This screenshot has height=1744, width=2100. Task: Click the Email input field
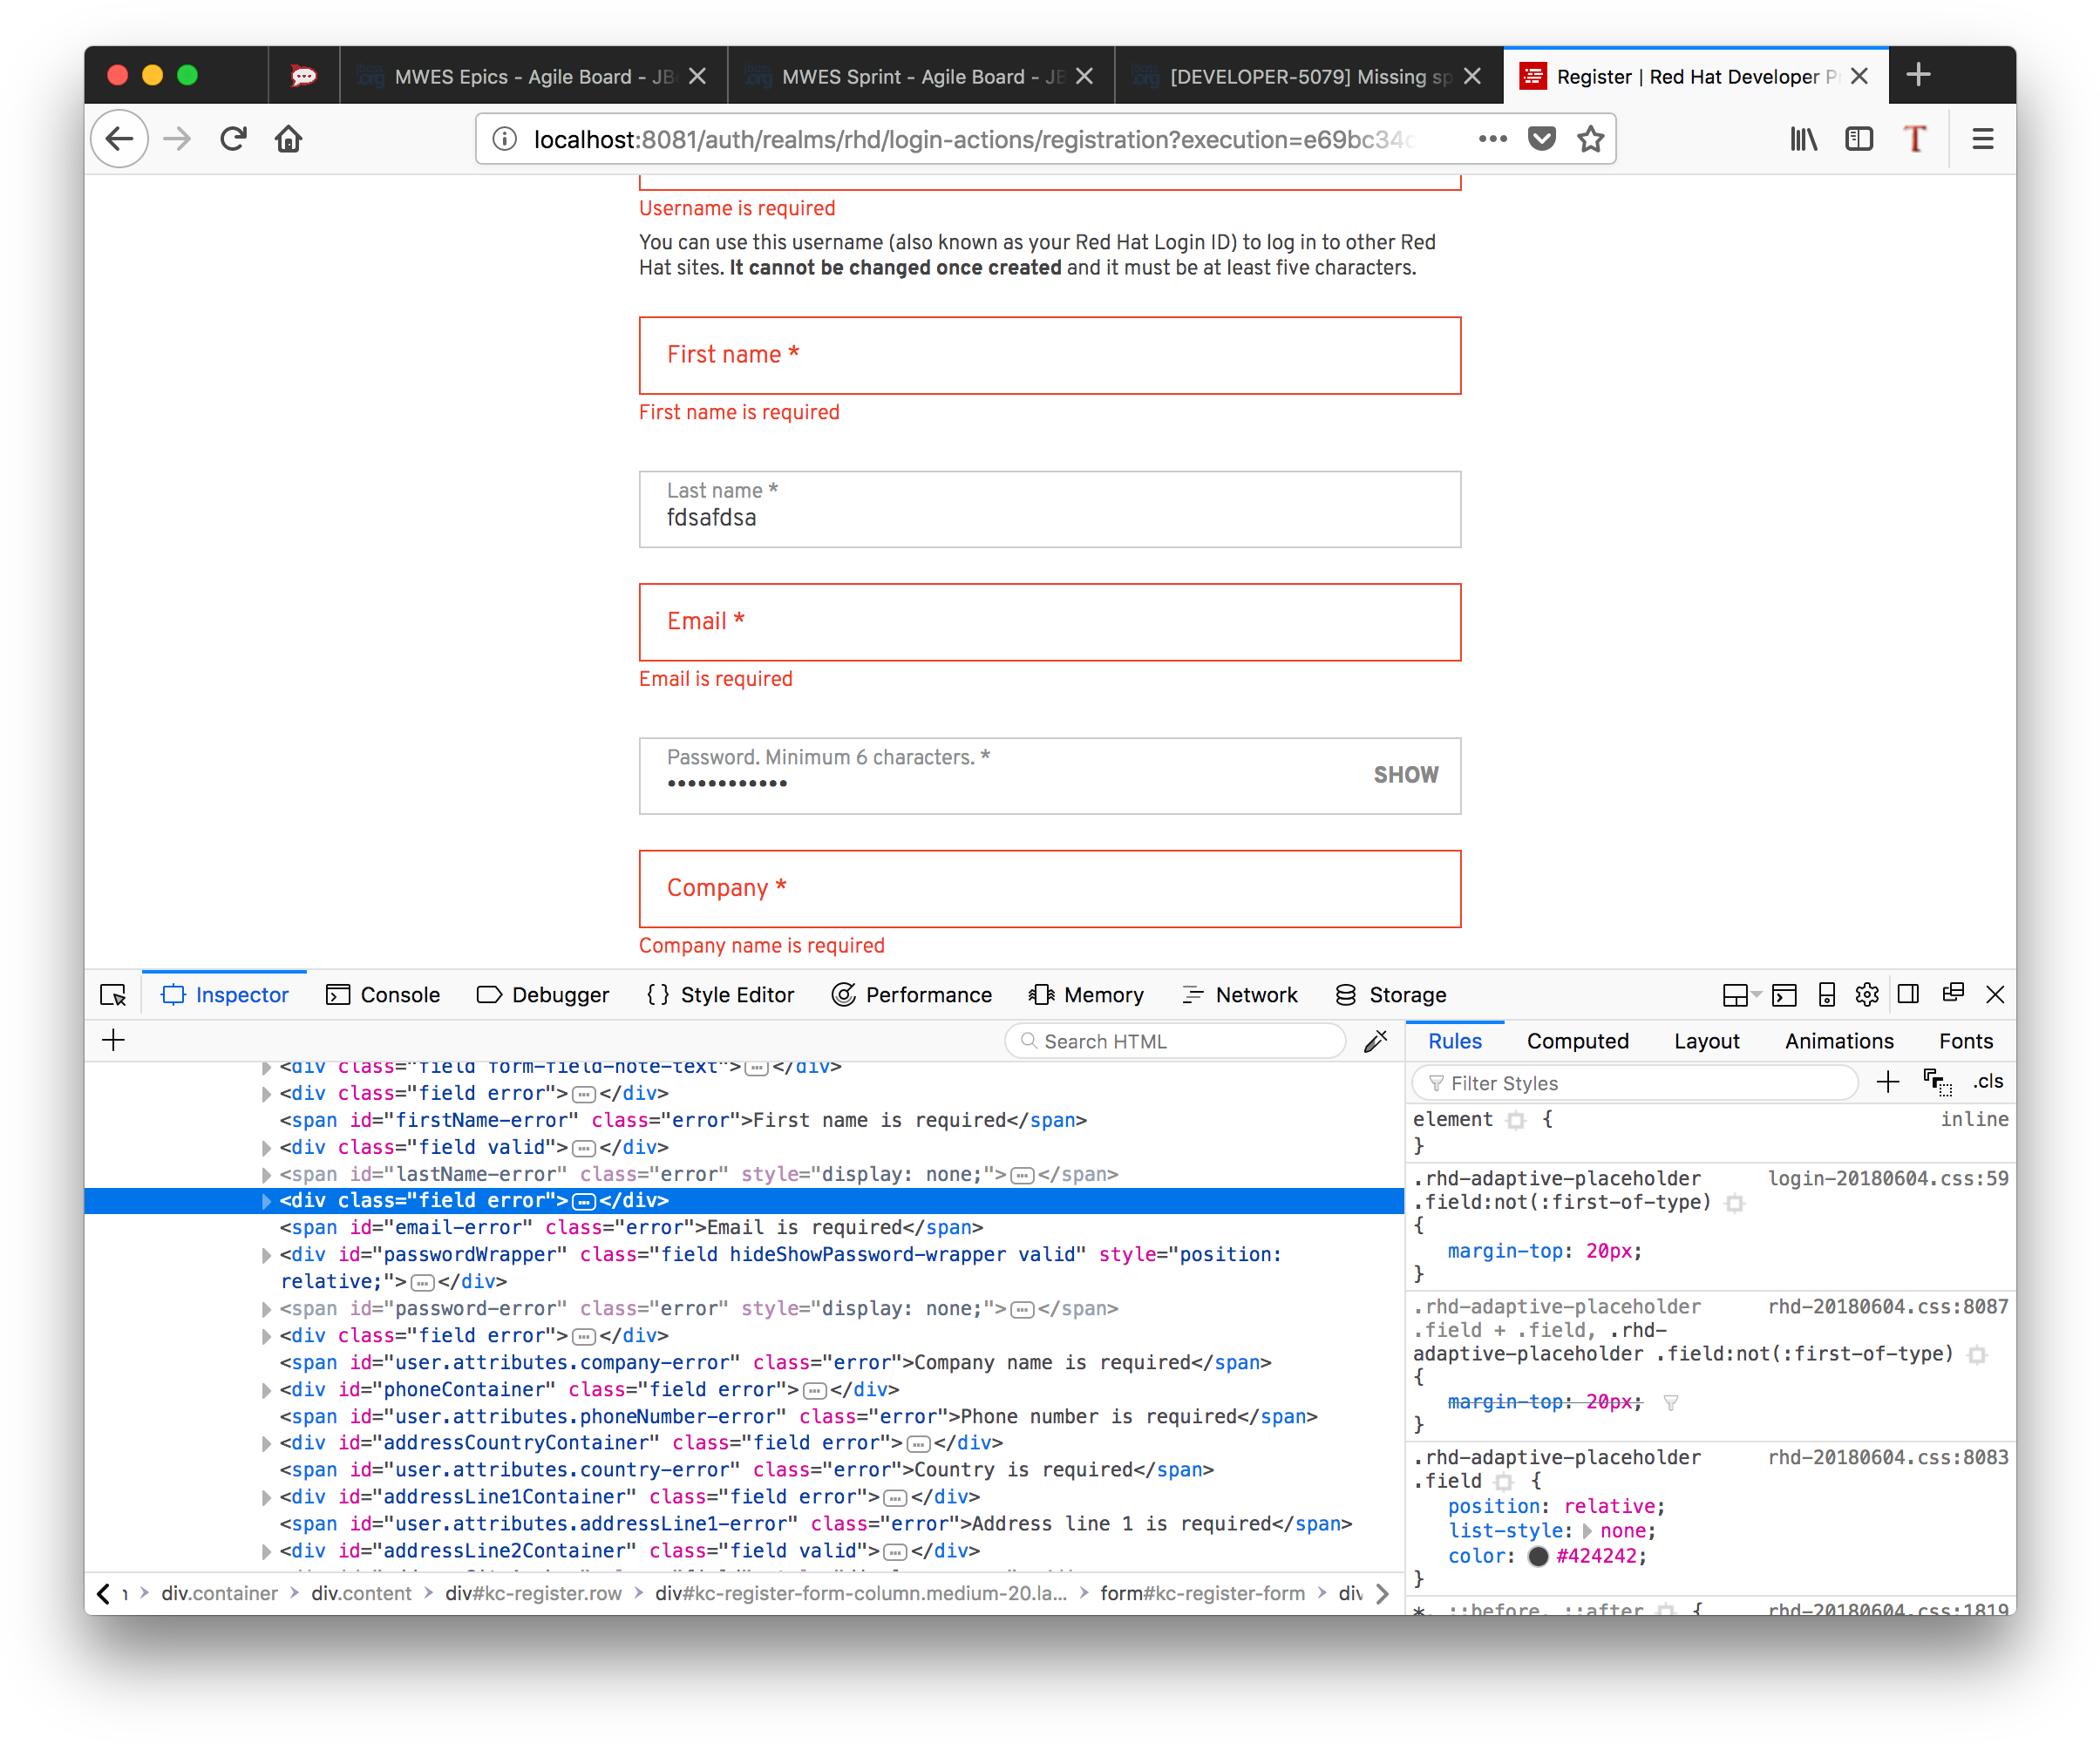[1050, 622]
